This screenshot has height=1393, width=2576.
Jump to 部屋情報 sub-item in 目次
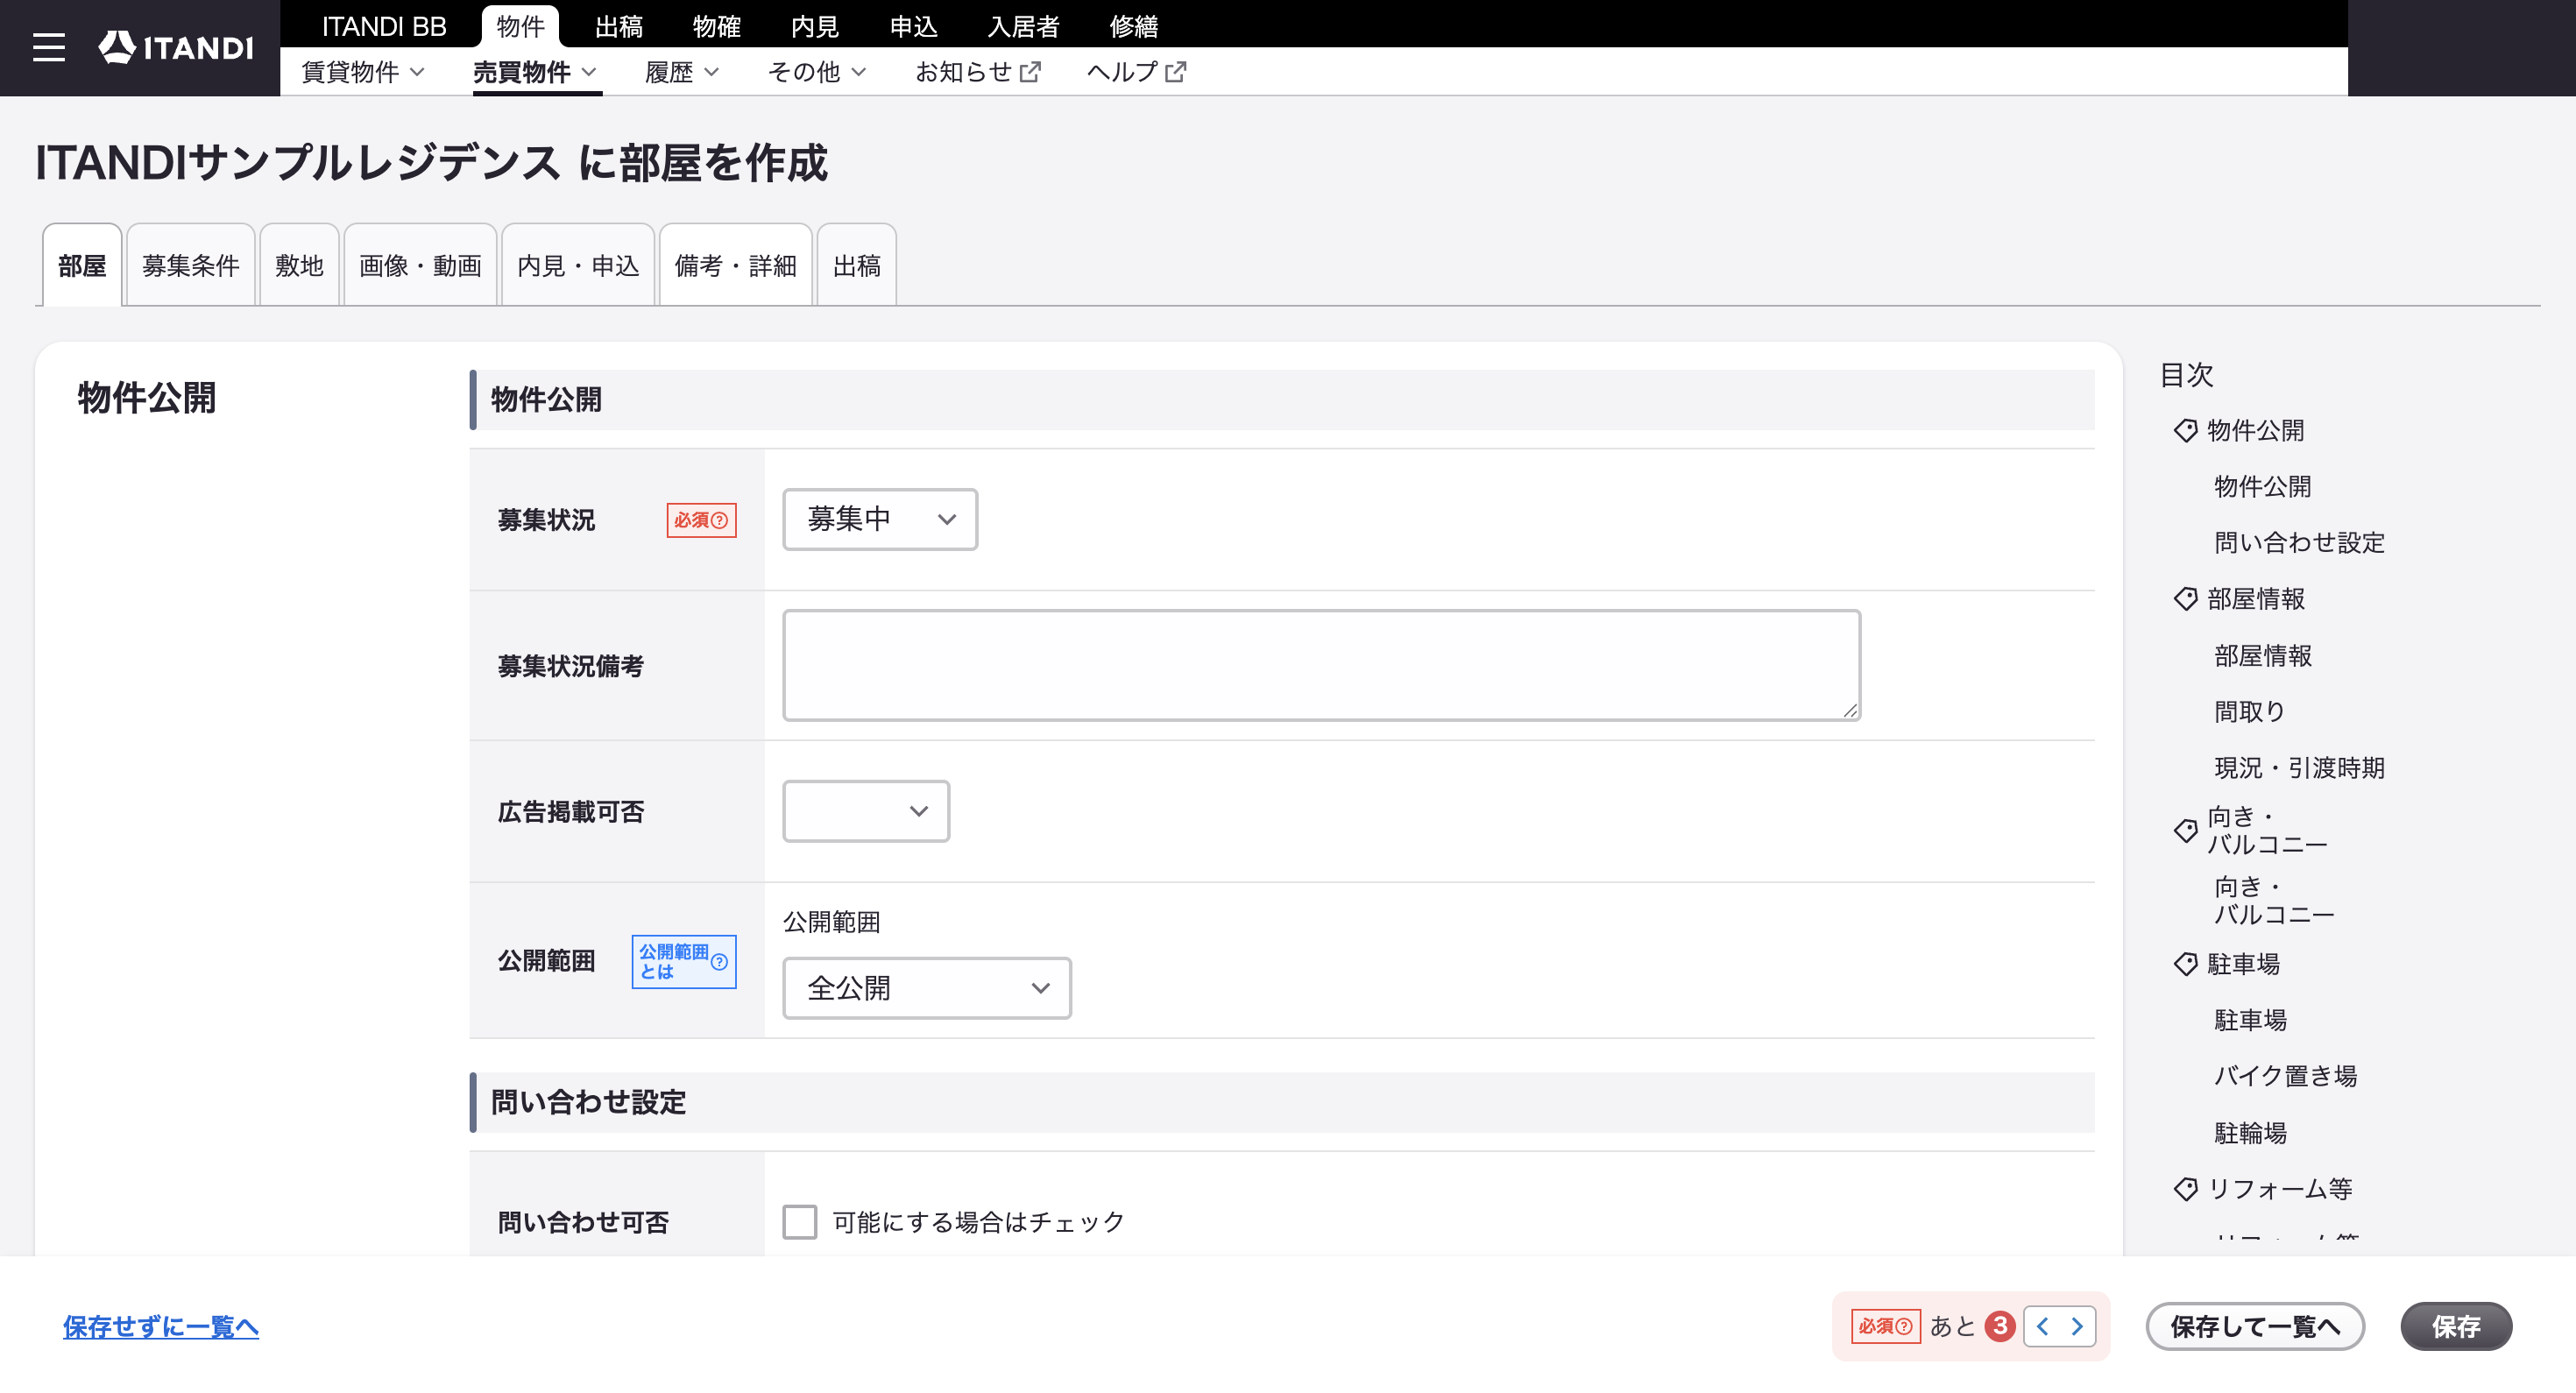tap(2262, 656)
